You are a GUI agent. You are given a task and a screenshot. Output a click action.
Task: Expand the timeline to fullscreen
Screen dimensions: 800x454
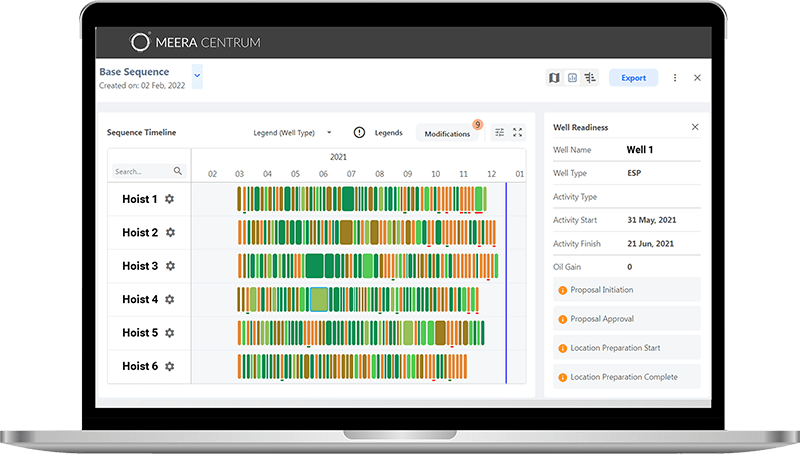pyautogui.click(x=517, y=132)
